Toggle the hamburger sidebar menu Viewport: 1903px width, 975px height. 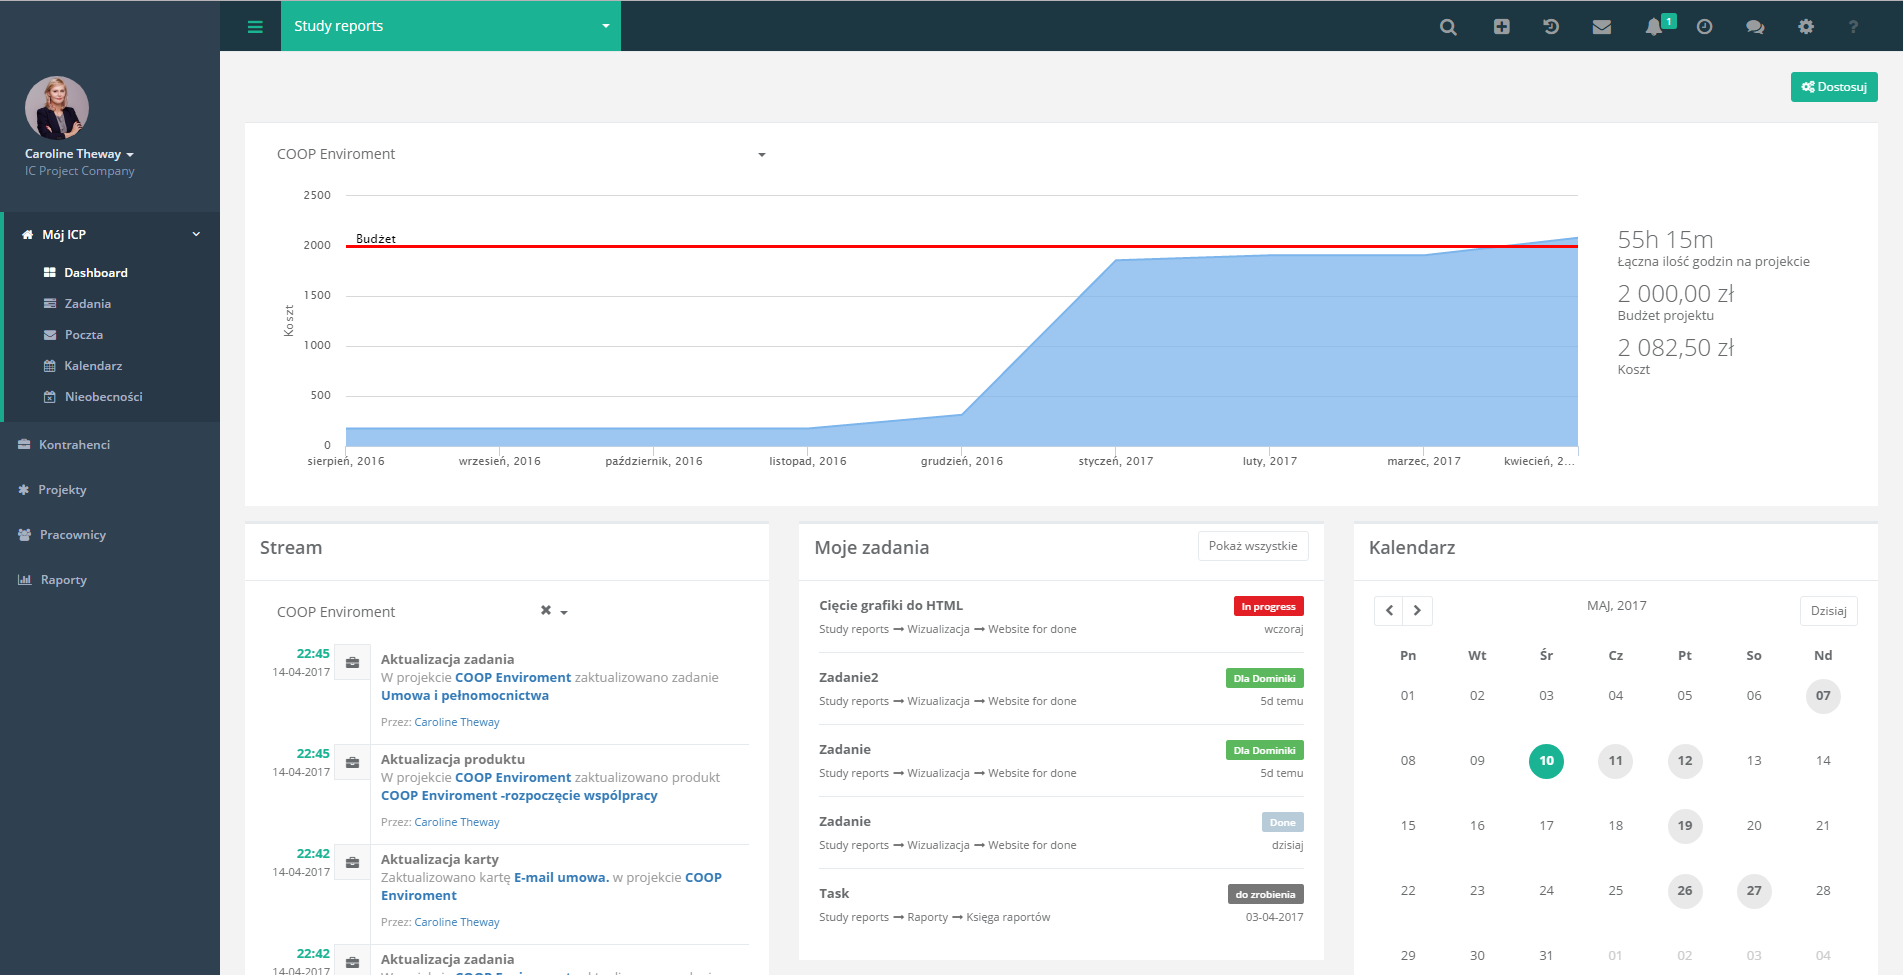coord(255,27)
